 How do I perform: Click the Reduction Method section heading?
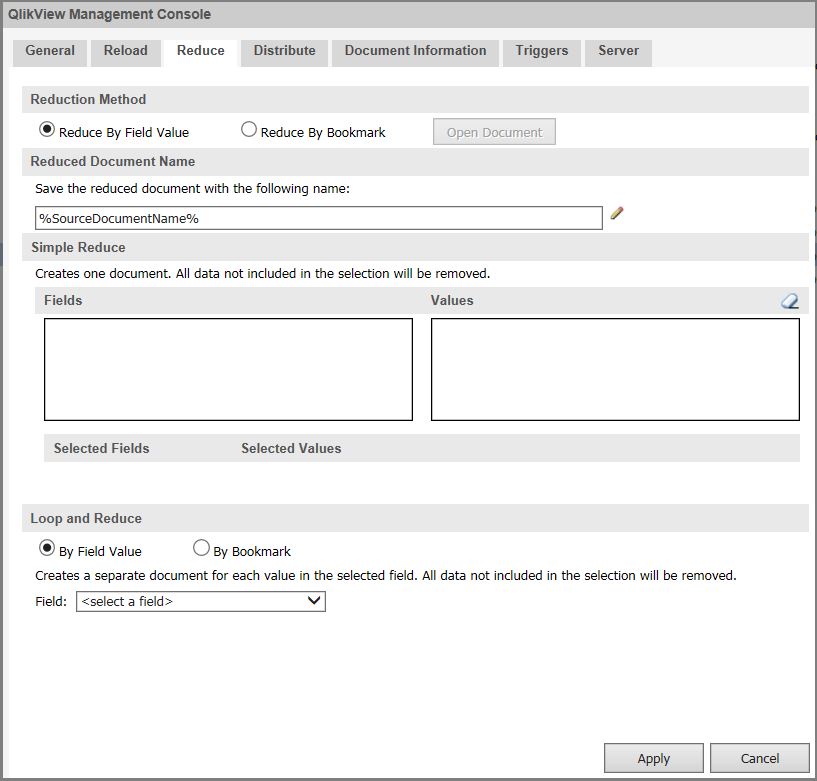pyautogui.click(x=88, y=100)
